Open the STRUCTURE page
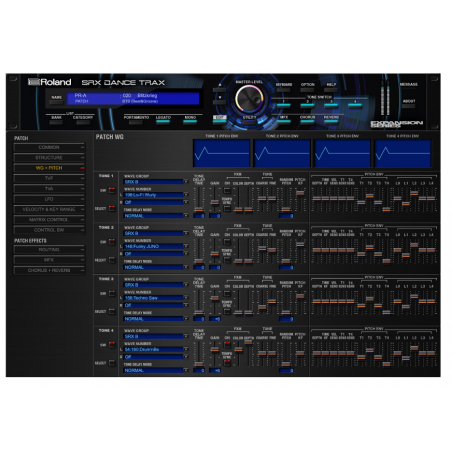 (49, 158)
